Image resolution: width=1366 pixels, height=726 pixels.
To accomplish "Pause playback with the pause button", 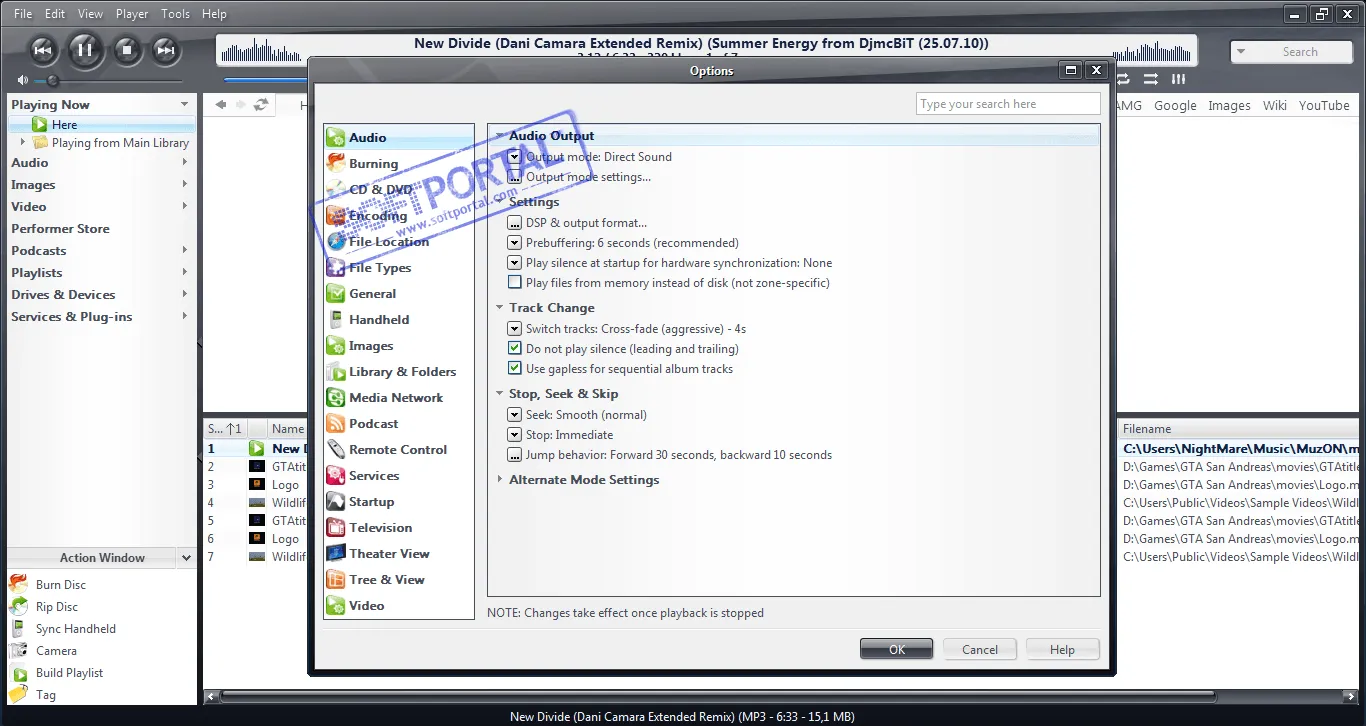I will [x=85, y=49].
